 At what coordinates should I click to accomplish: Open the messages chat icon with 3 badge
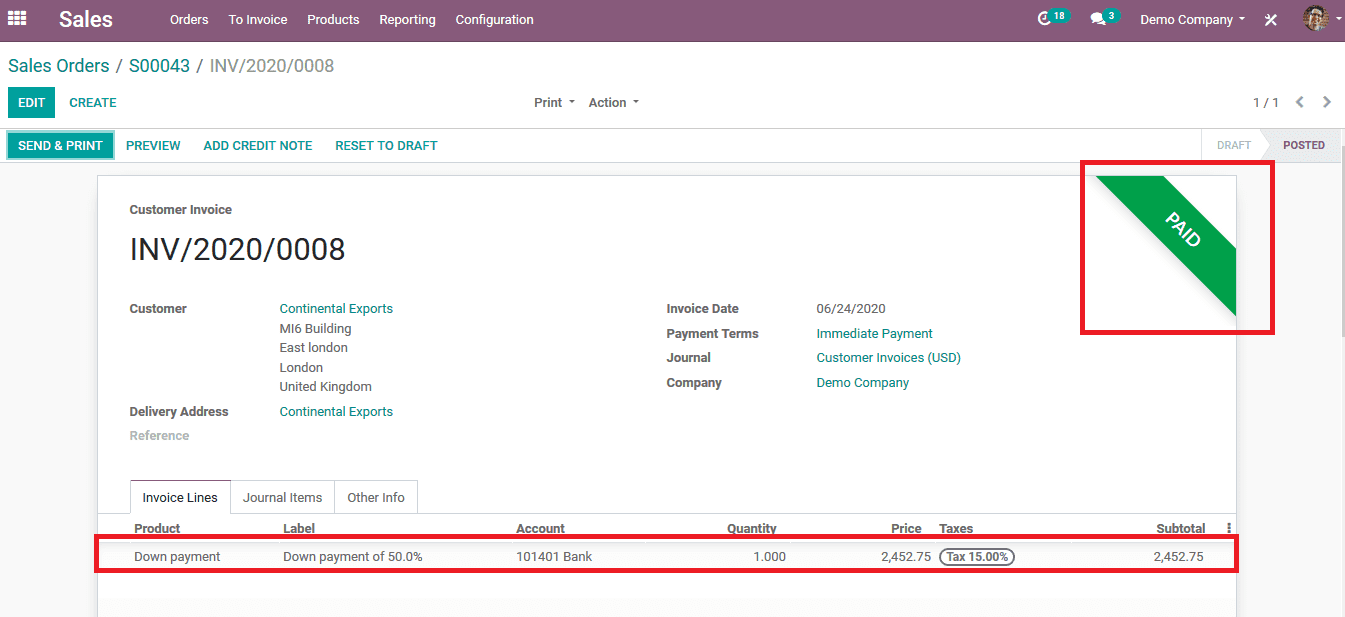click(x=1103, y=18)
